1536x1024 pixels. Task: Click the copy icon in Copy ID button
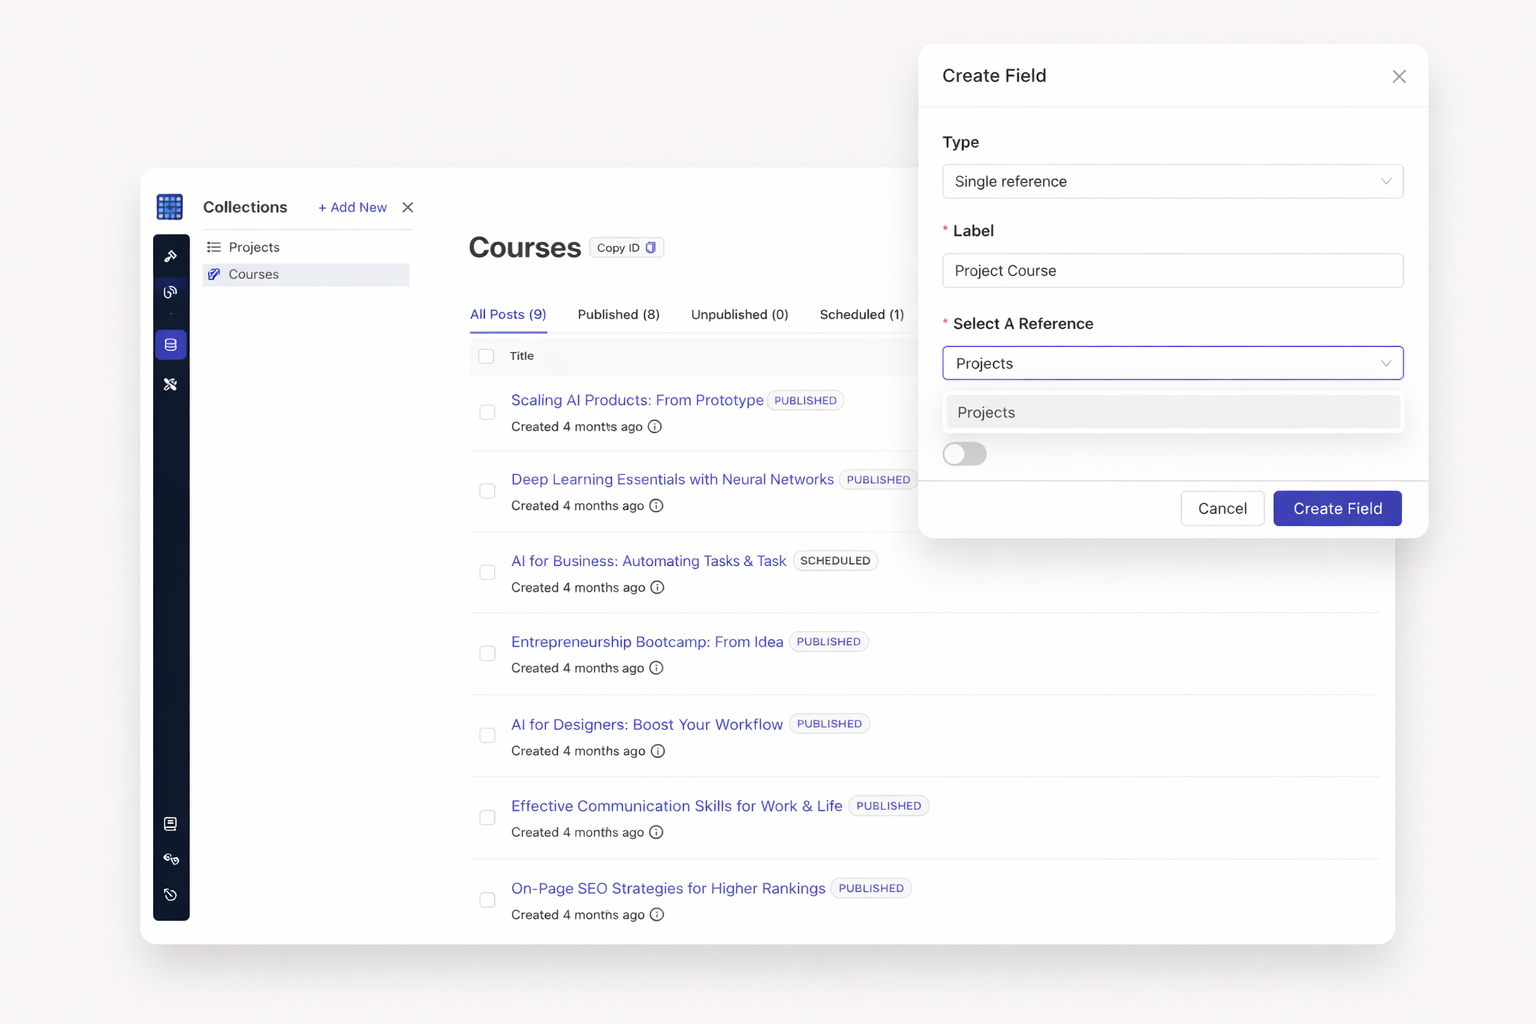coord(651,248)
